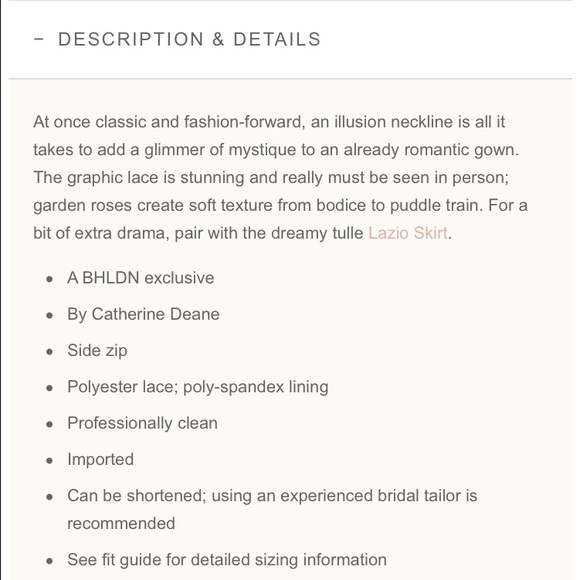Click the 'Can be shortened' tailoring note

pos(272,509)
